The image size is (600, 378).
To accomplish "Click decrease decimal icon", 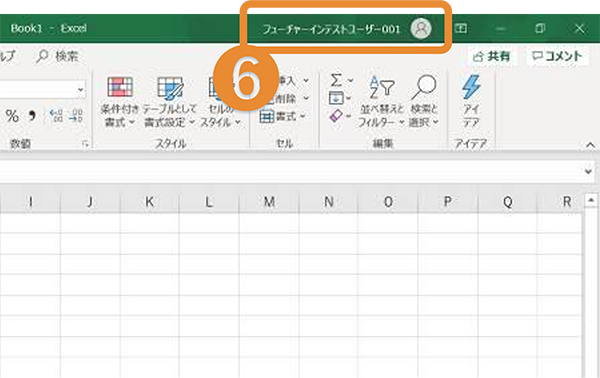I will click(76, 116).
